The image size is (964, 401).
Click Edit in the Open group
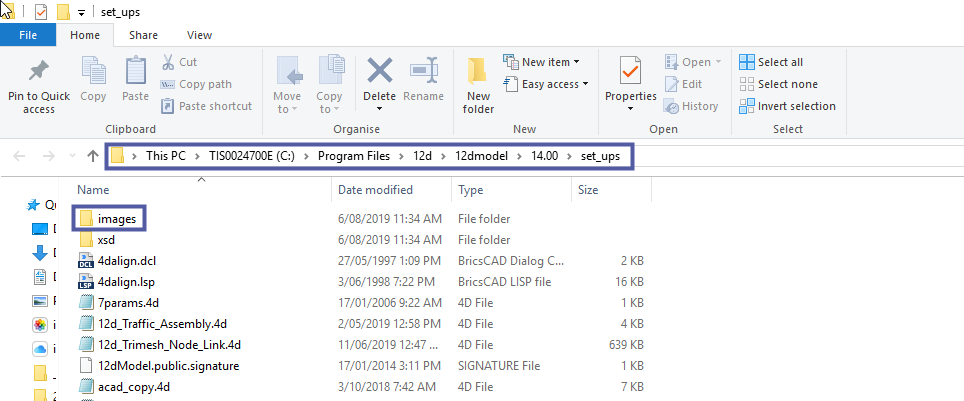point(683,84)
